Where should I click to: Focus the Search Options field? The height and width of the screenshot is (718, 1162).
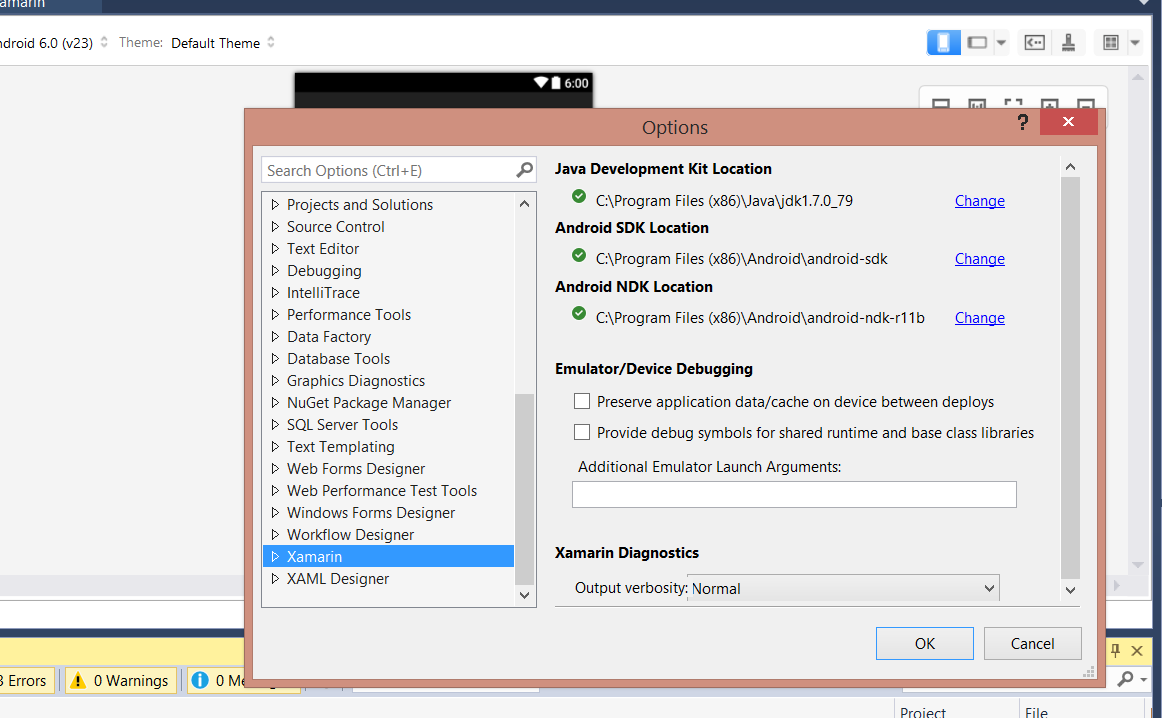point(398,170)
